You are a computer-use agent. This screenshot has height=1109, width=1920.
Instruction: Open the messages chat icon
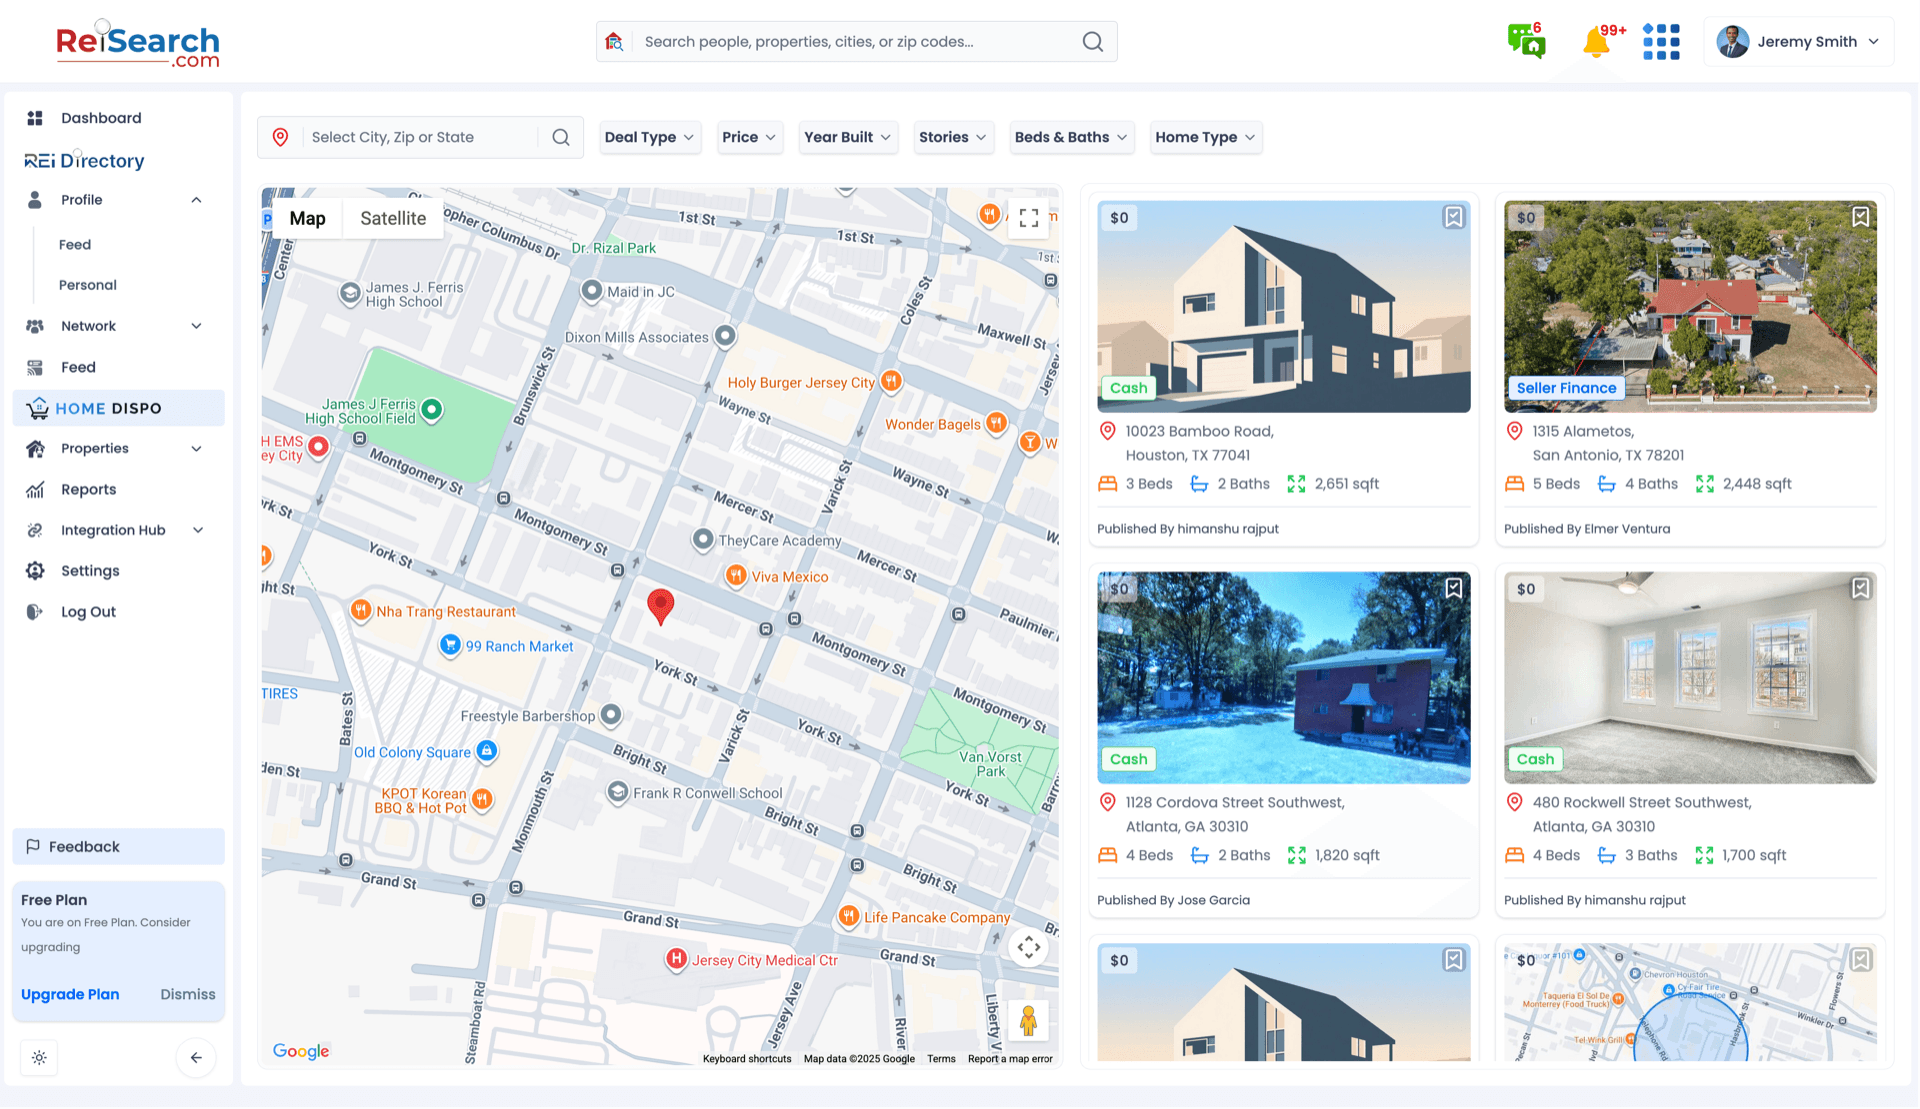coord(1526,41)
